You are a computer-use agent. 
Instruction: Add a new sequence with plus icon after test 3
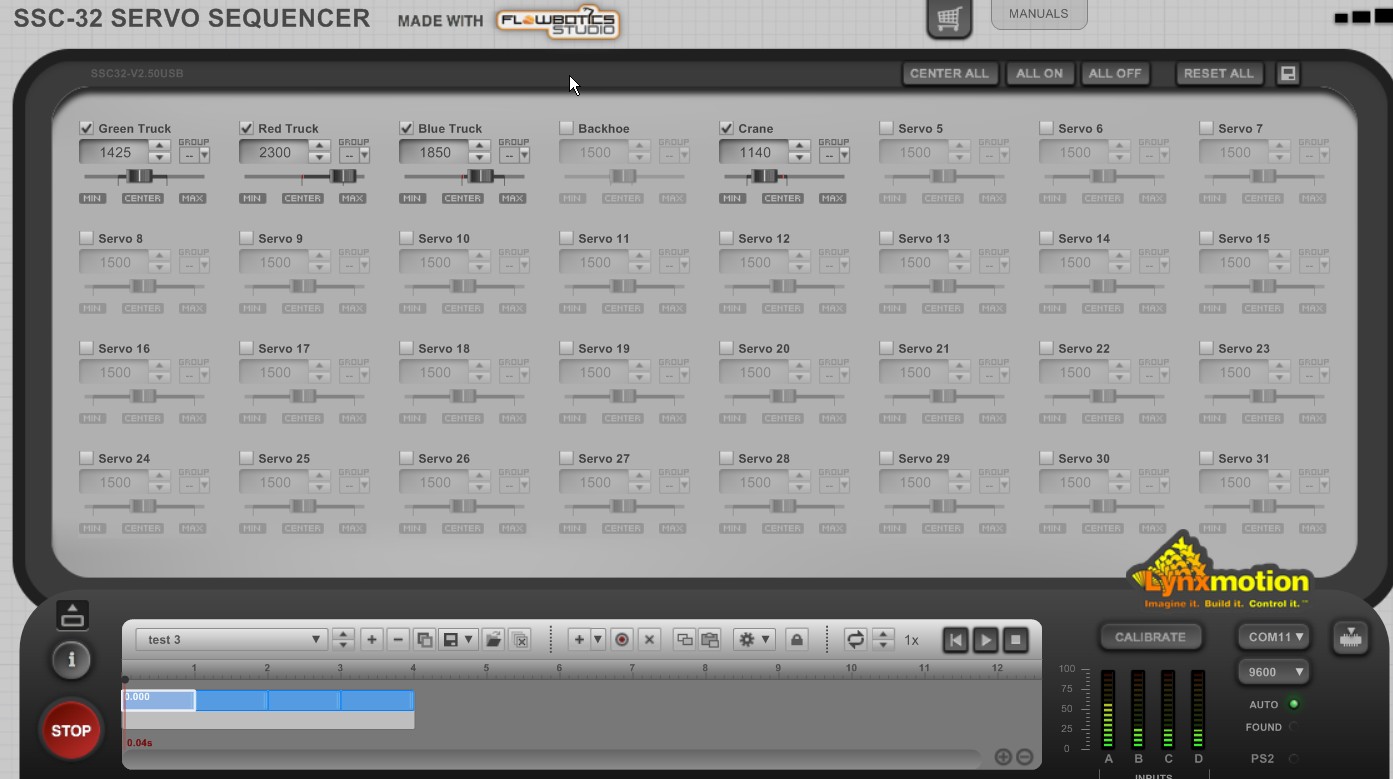[372, 639]
